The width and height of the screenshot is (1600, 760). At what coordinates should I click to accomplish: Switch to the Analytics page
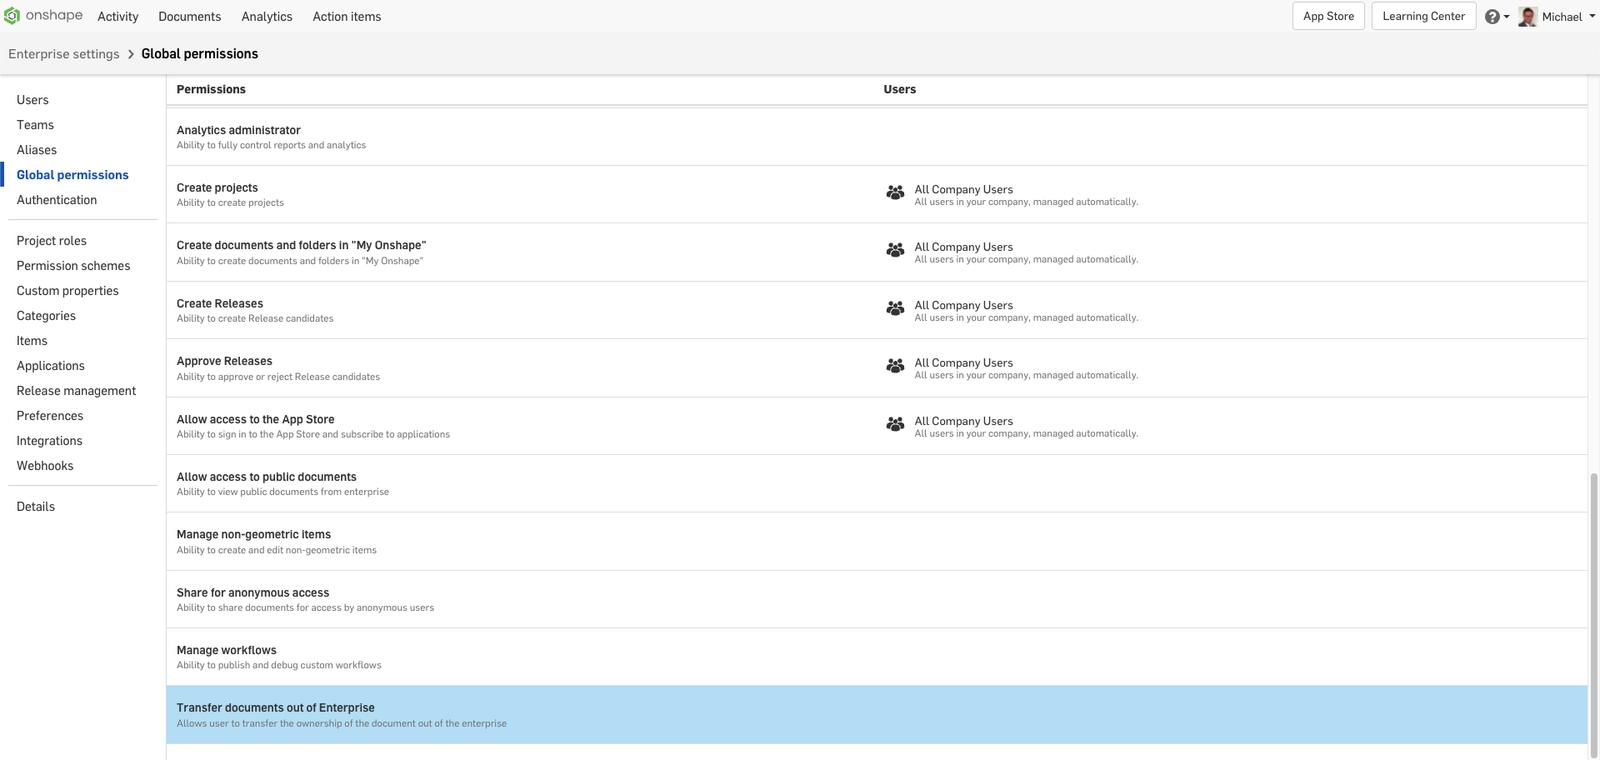267,17
